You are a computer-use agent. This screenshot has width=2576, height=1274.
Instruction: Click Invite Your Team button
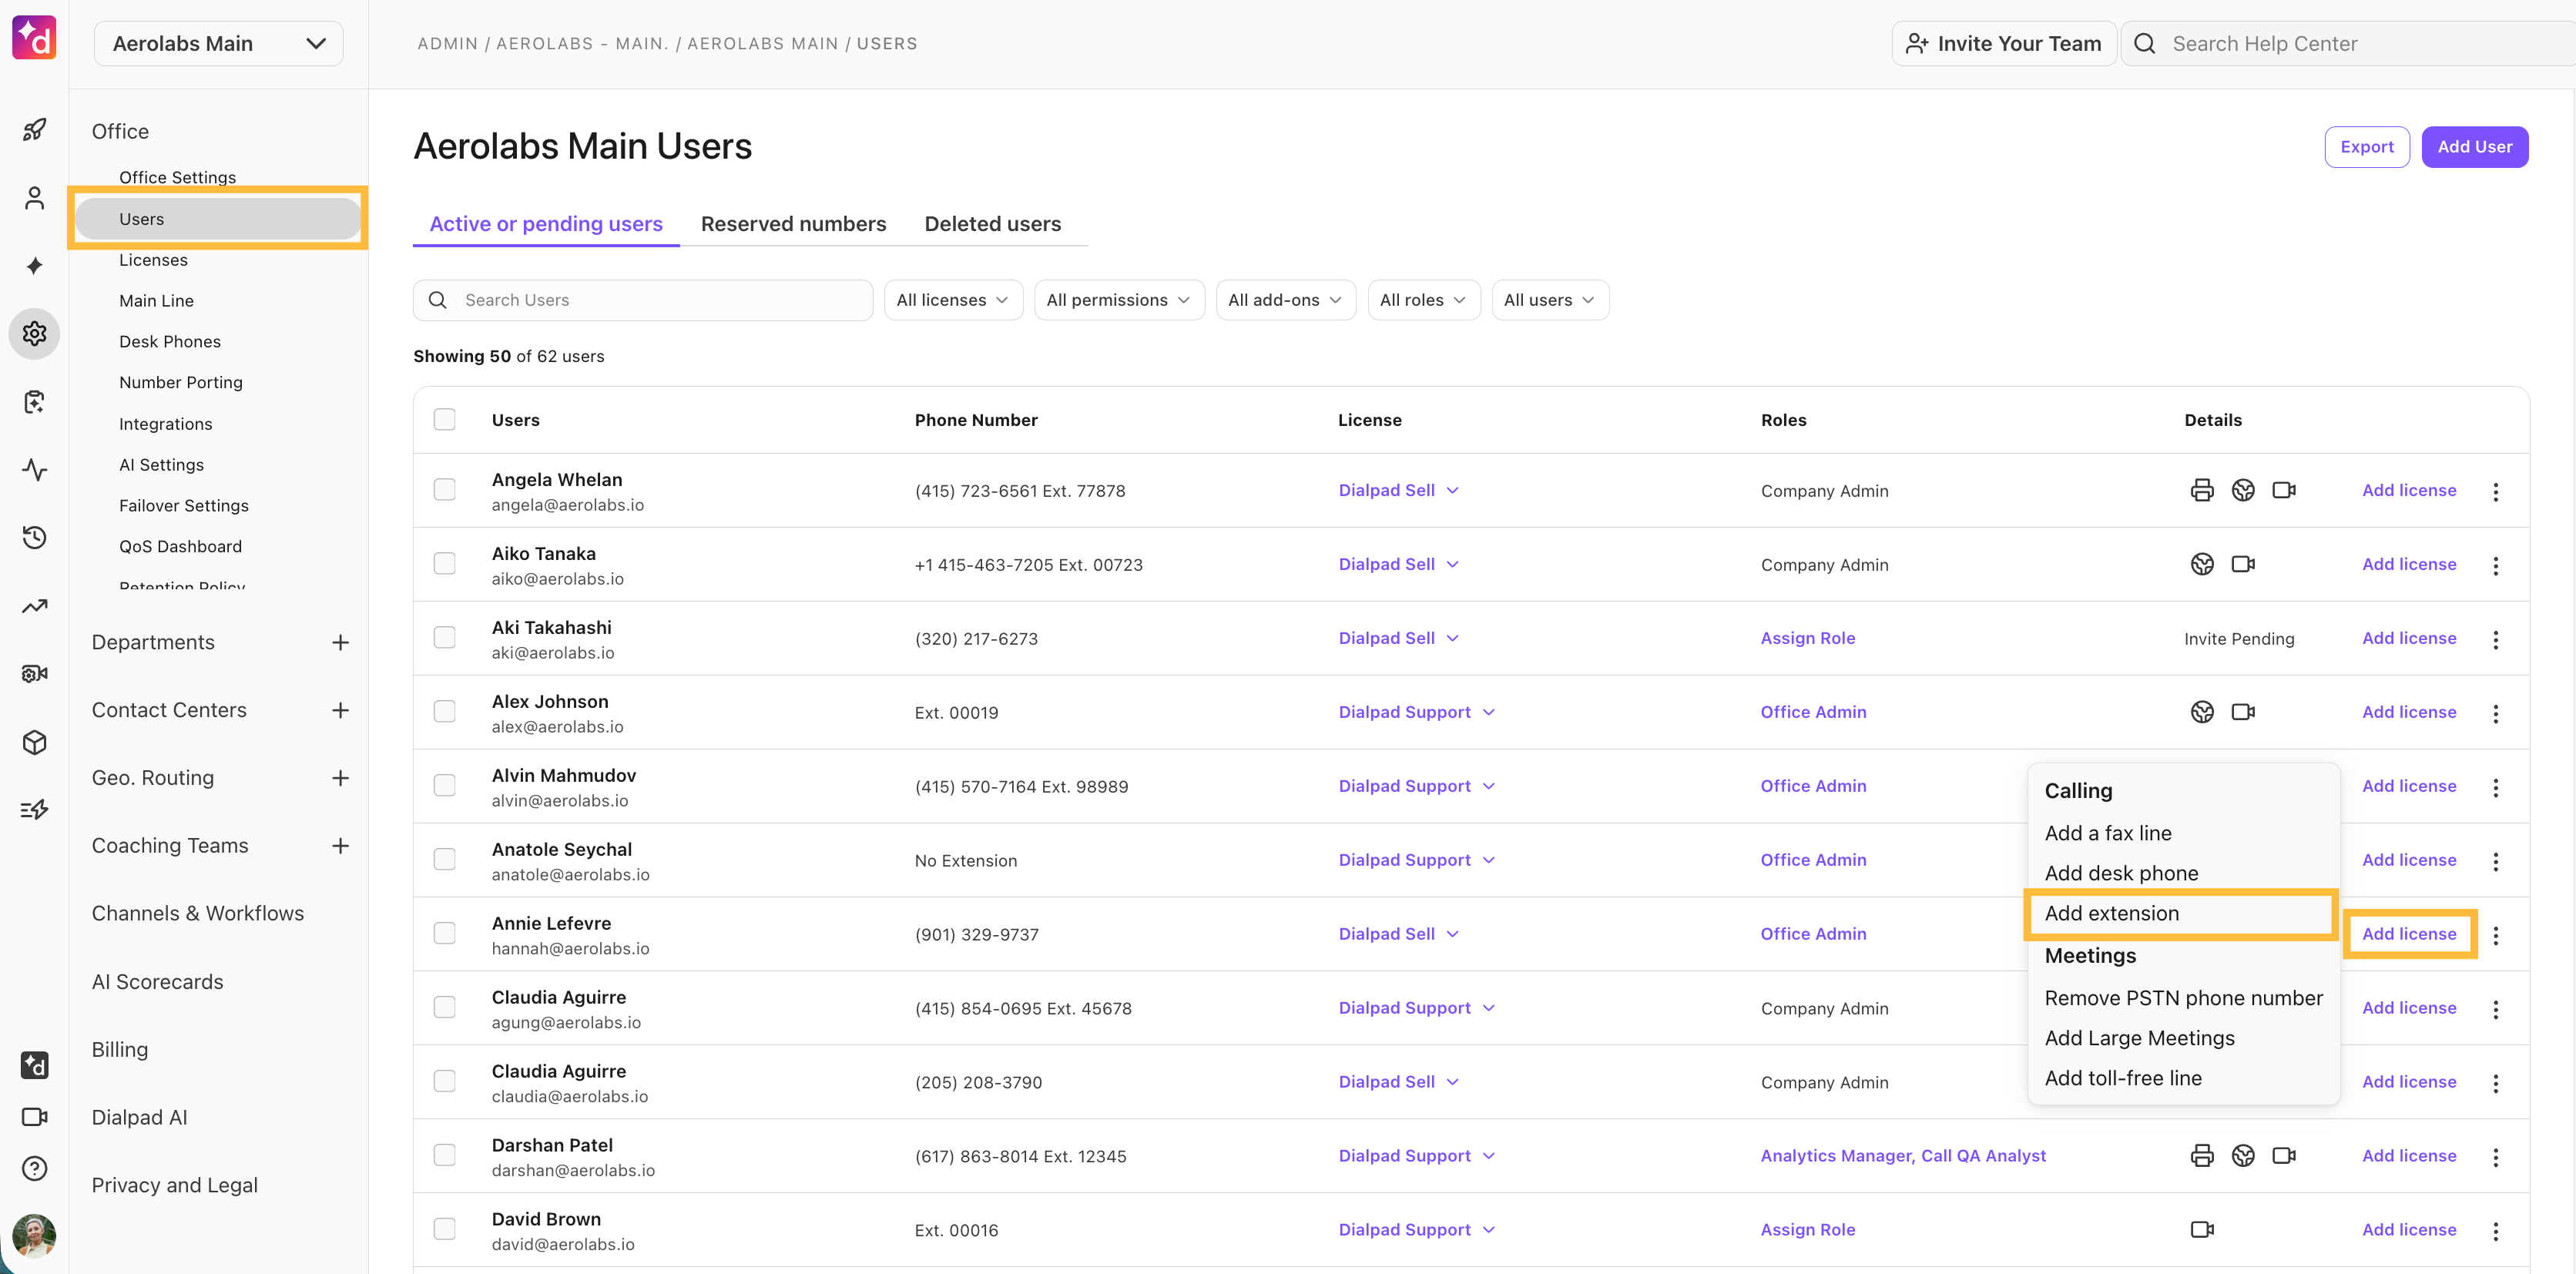click(x=2003, y=44)
